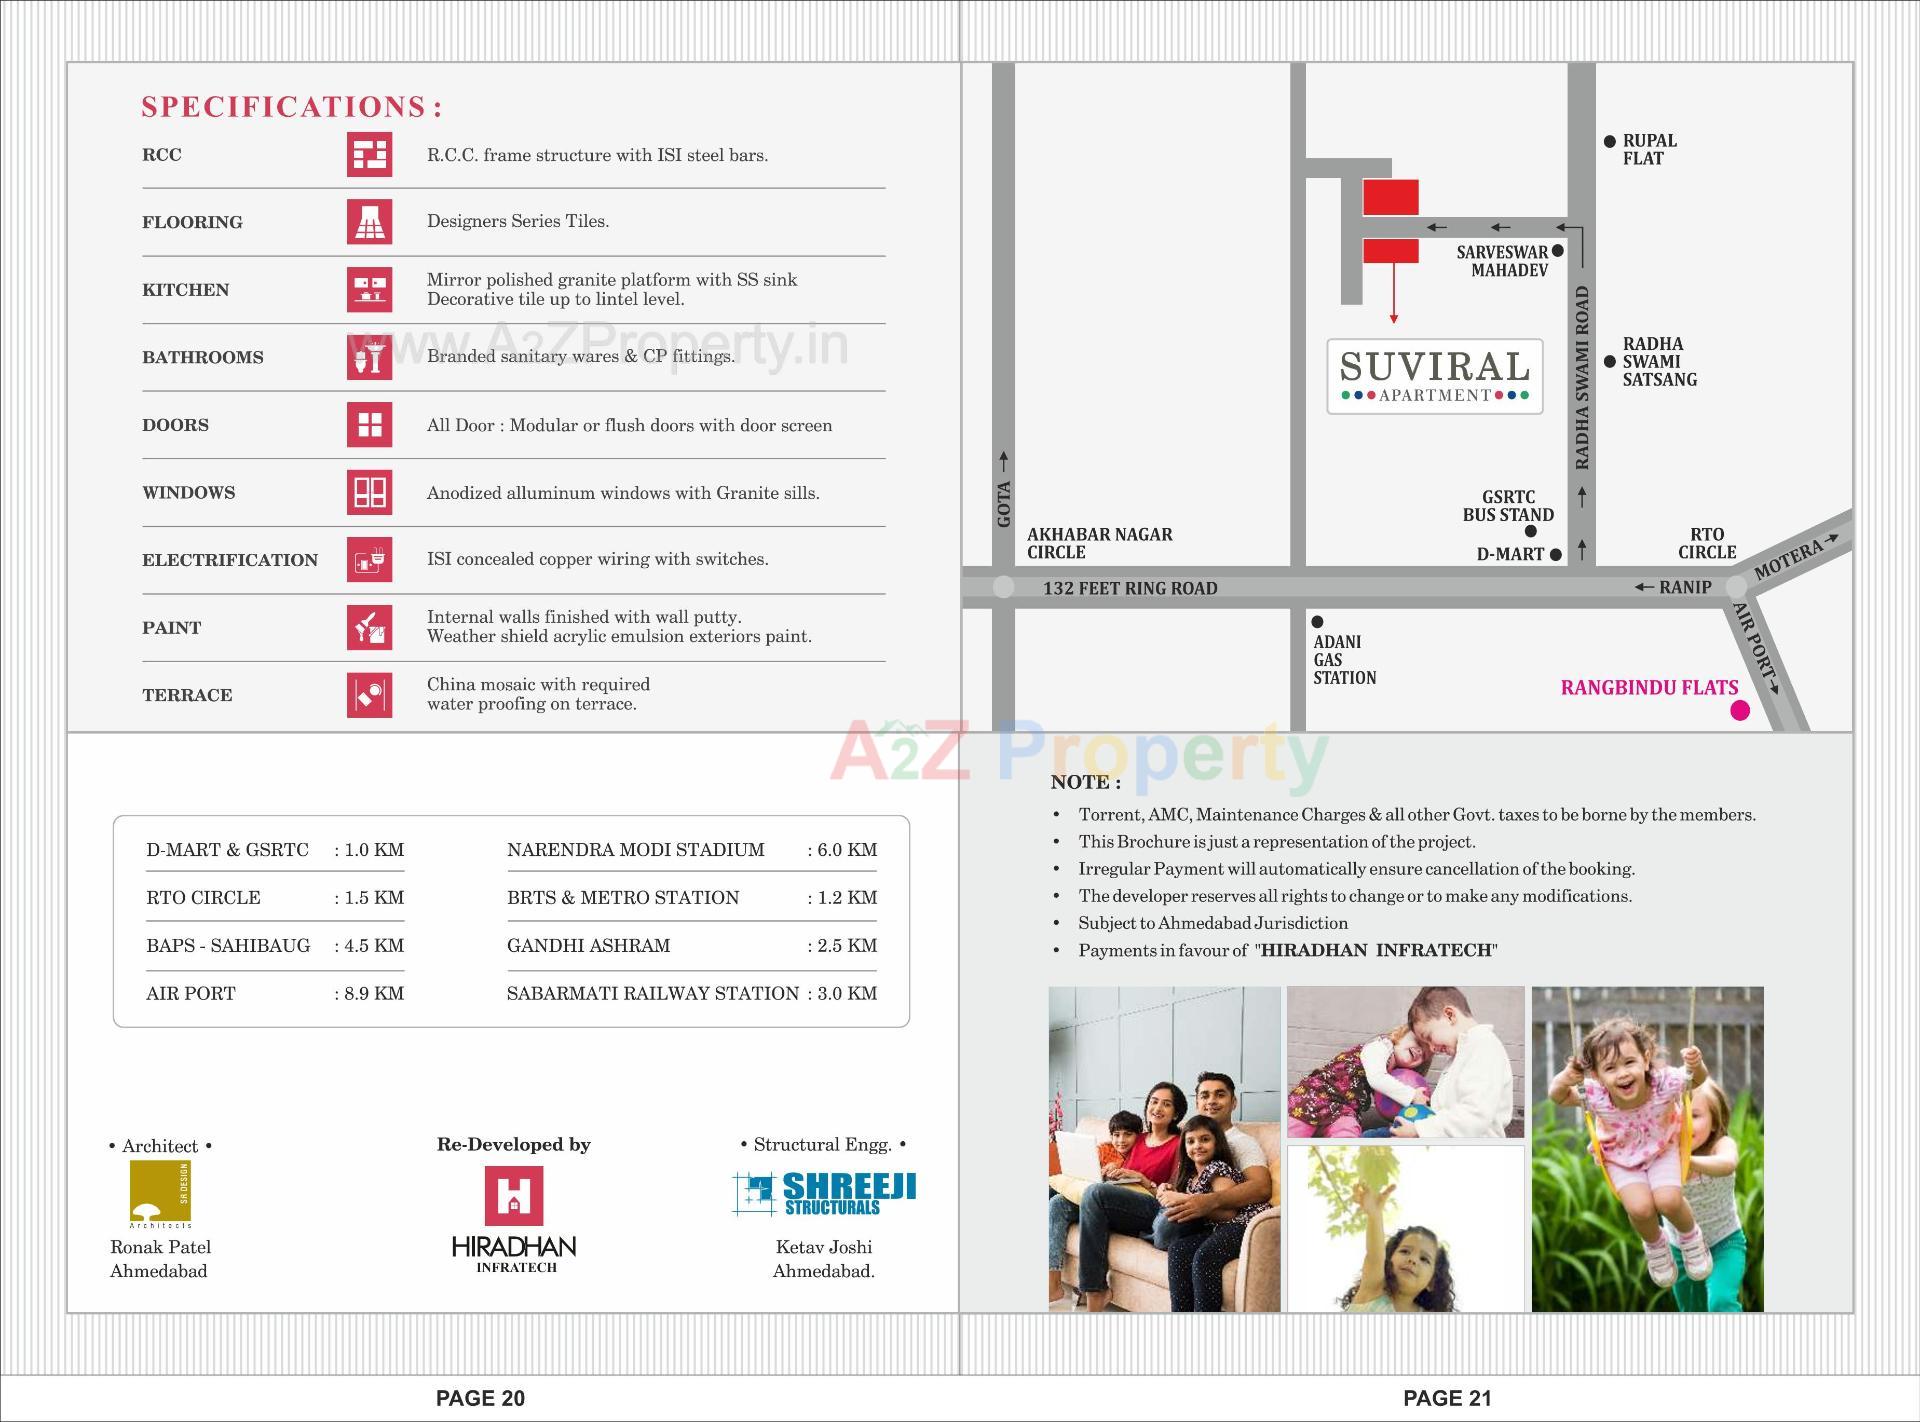This screenshot has height=1422, width=1920.
Task: Select the BATHROOMS sanitary icon
Action: click(370, 357)
